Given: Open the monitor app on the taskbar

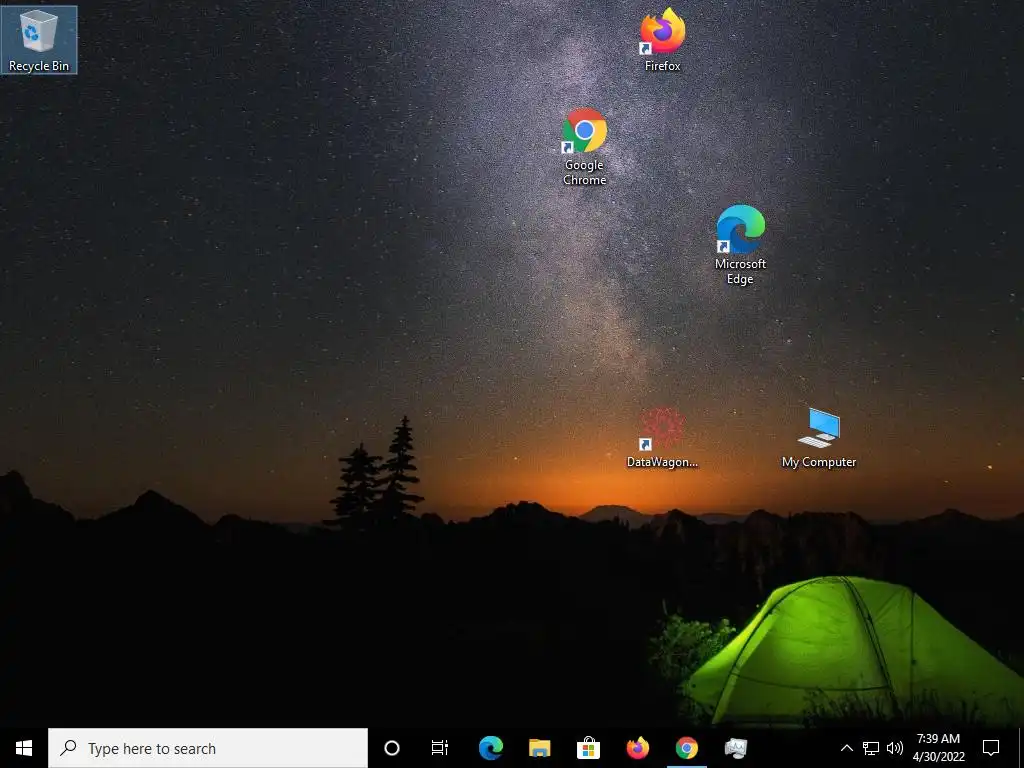Looking at the screenshot, I should (735, 748).
